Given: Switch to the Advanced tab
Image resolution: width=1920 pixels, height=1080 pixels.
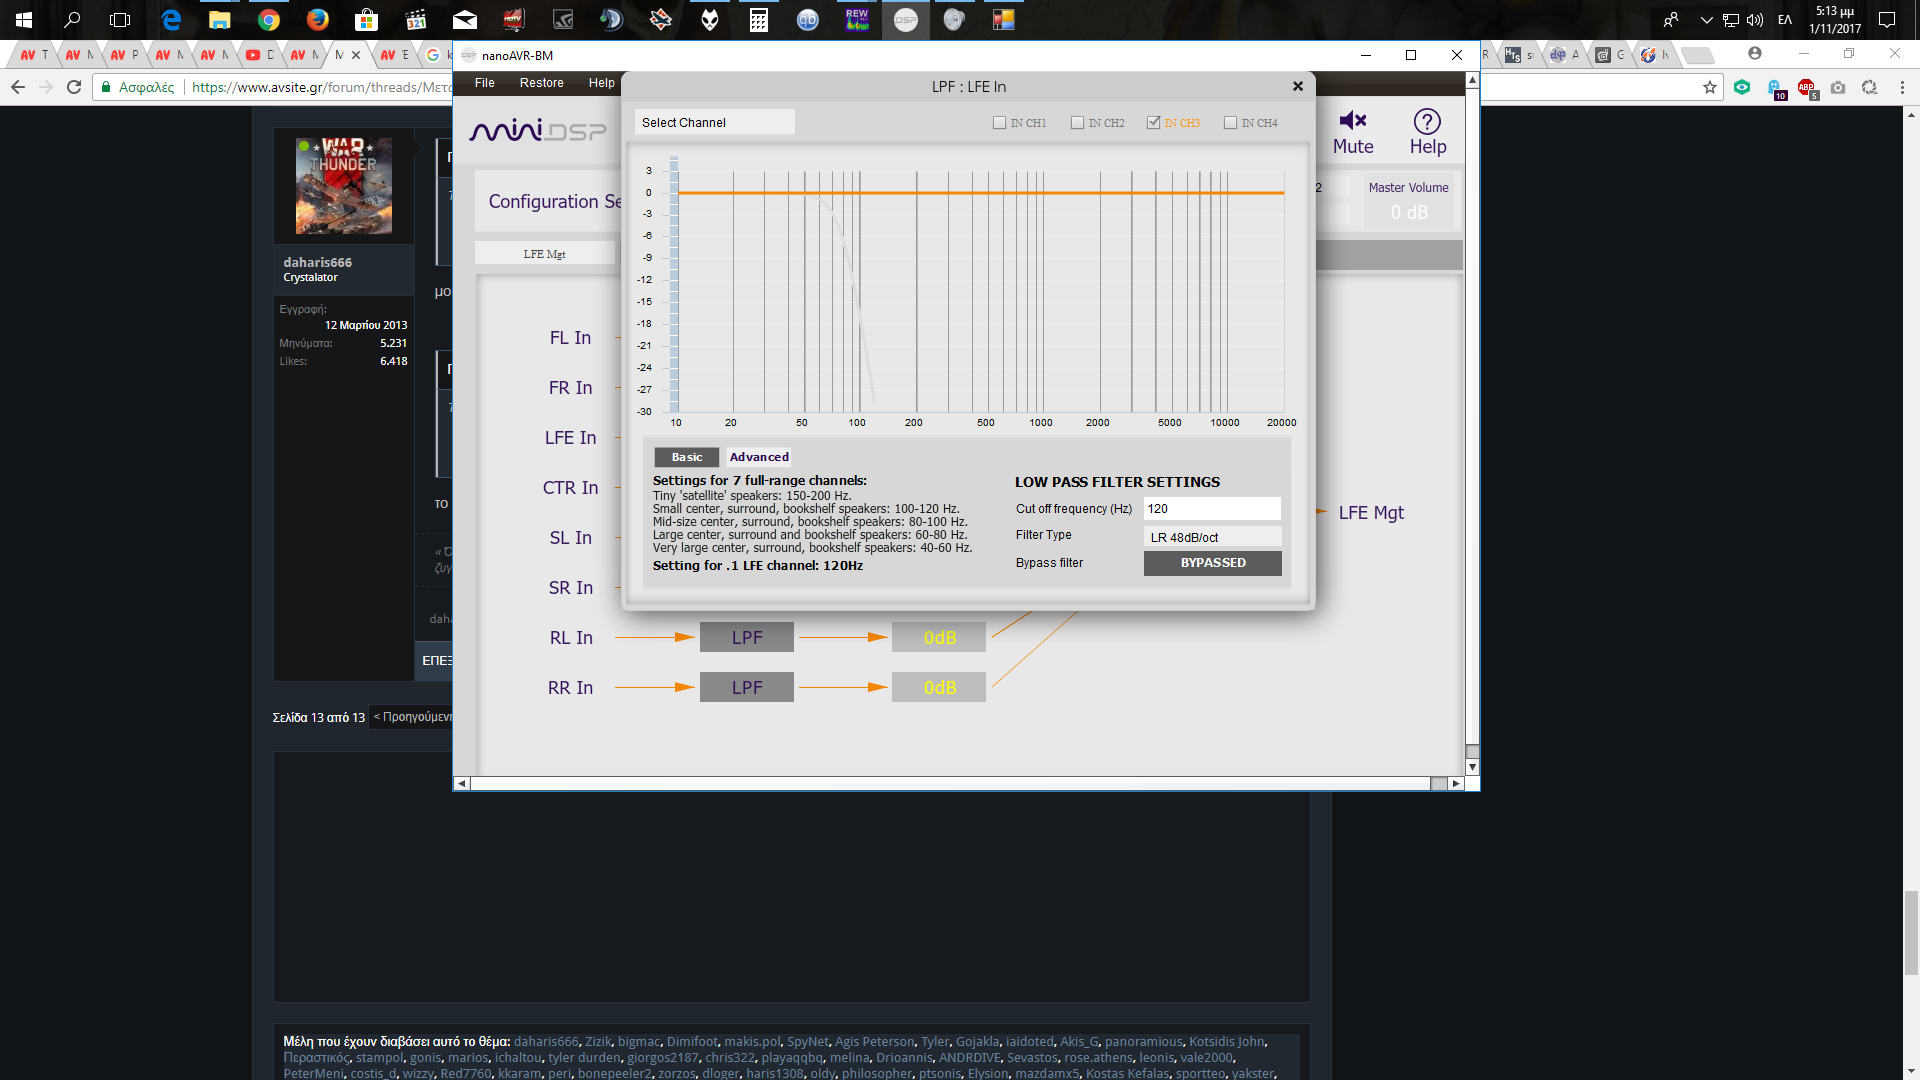Looking at the screenshot, I should click(758, 456).
